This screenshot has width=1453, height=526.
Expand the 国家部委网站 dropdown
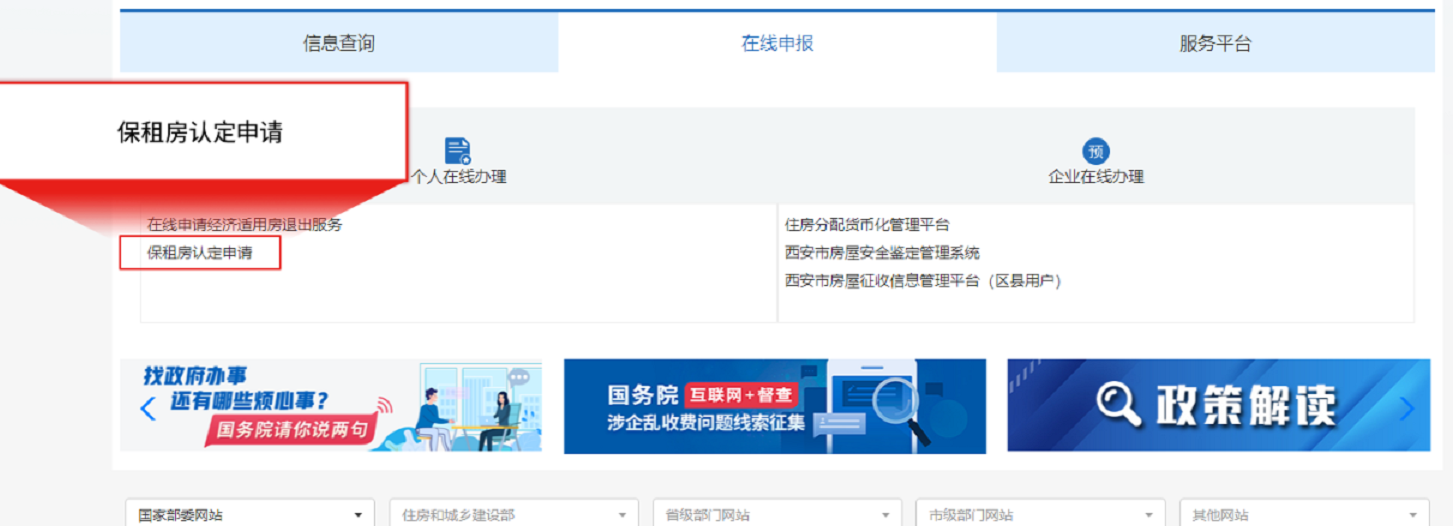[249, 514]
